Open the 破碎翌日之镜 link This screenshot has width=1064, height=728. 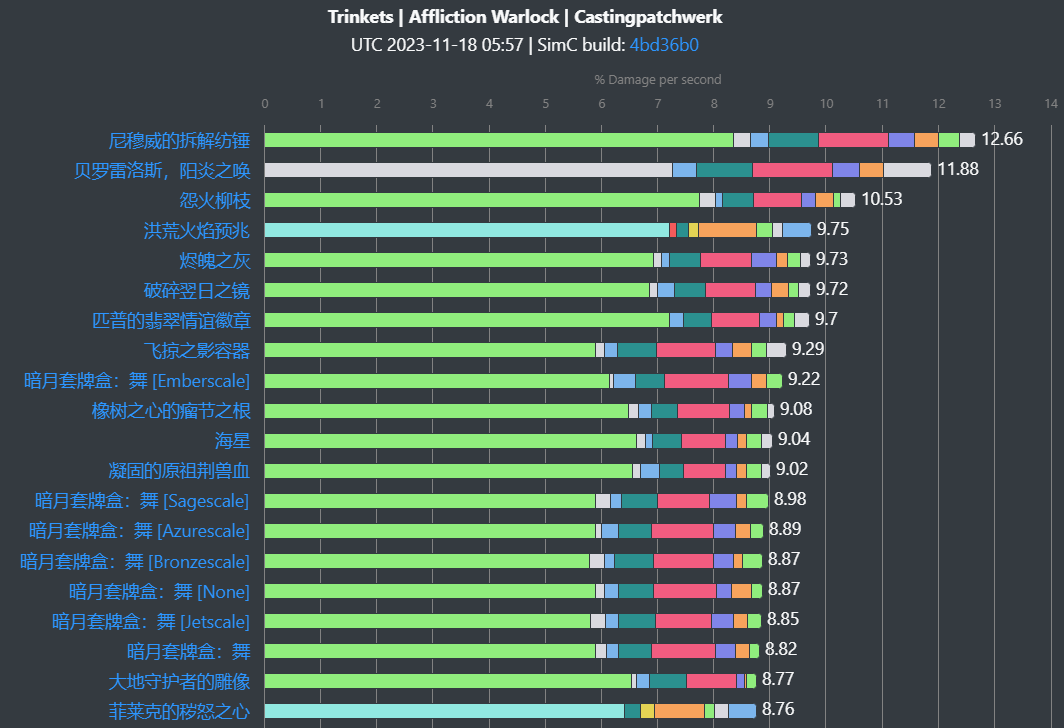click(x=197, y=290)
